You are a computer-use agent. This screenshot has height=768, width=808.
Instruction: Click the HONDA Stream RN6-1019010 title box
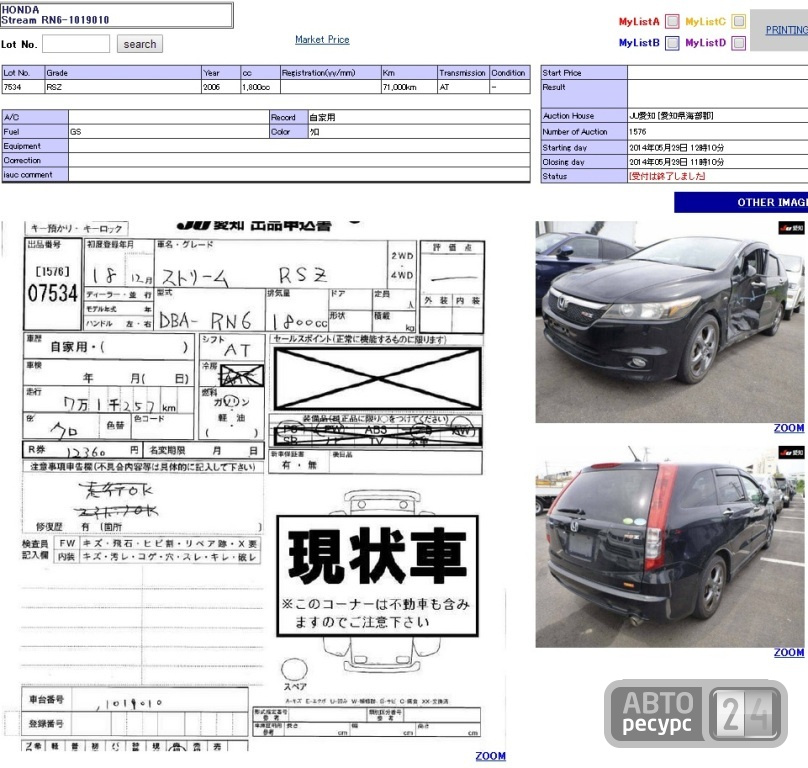pyautogui.click(x=116, y=15)
